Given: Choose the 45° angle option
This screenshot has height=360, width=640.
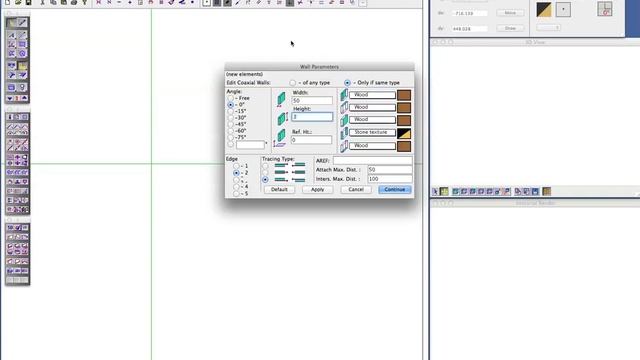Looking at the screenshot, I should tap(231, 124).
